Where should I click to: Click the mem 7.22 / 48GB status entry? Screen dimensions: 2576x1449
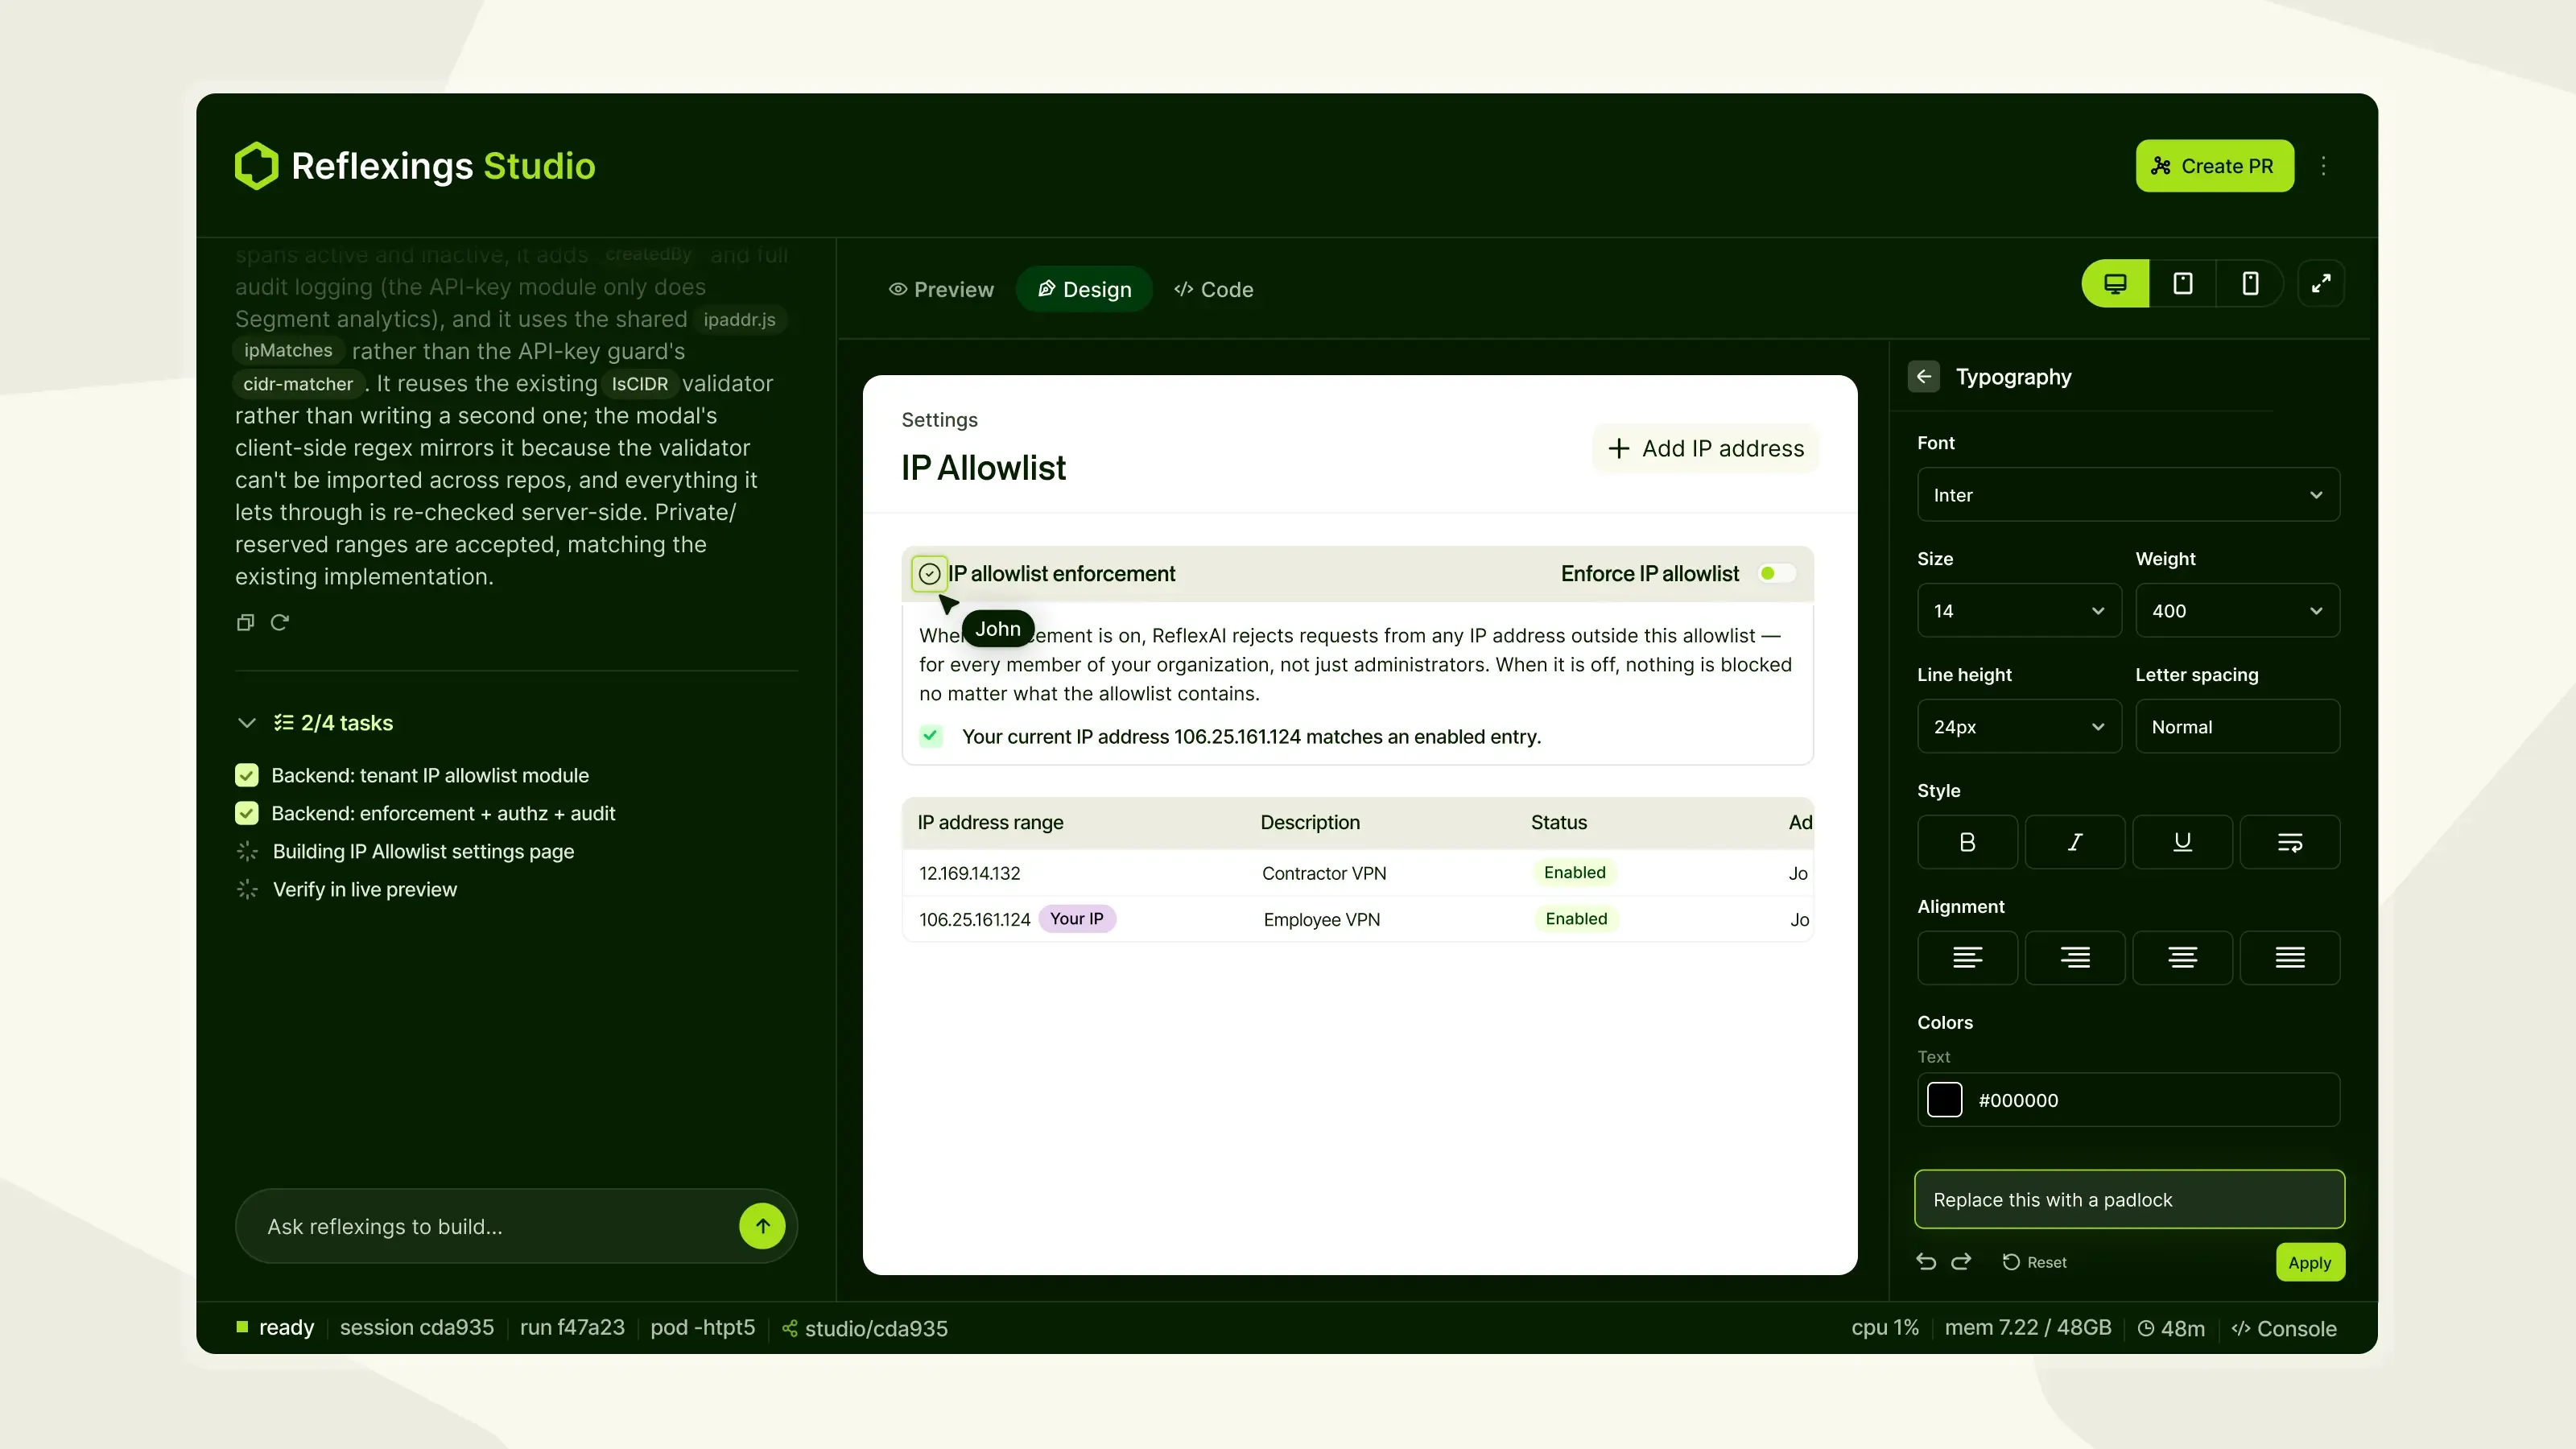tap(2027, 1328)
